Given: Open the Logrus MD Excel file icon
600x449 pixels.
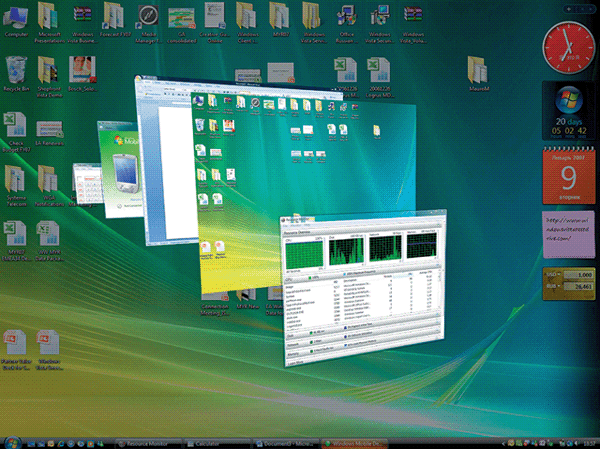Looking at the screenshot, I should (379, 77).
